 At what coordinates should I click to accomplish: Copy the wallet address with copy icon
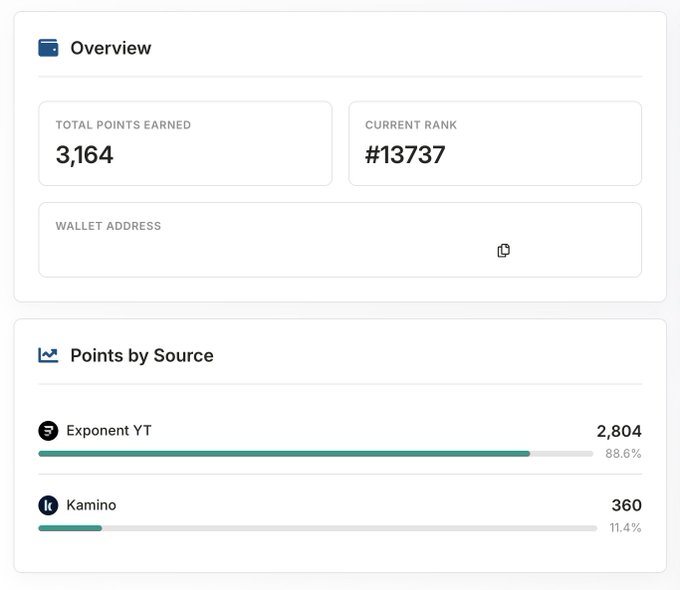pos(503,250)
